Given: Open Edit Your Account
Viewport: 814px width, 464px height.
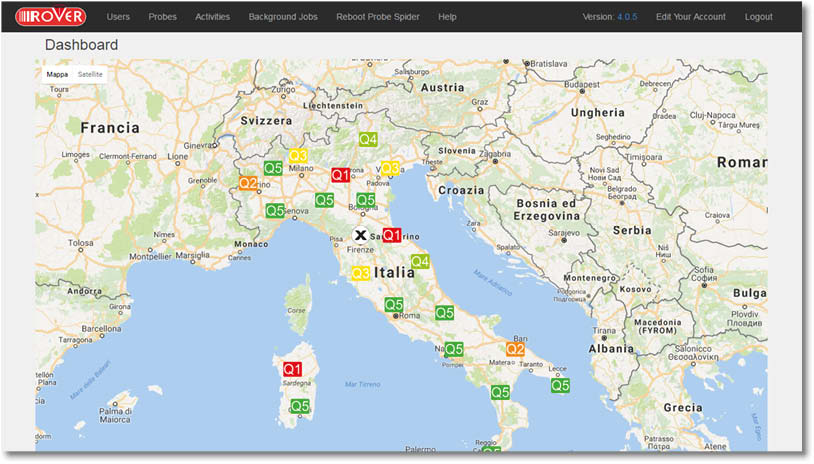Looking at the screenshot, I should pyautogui.click(x=690, y=17).
